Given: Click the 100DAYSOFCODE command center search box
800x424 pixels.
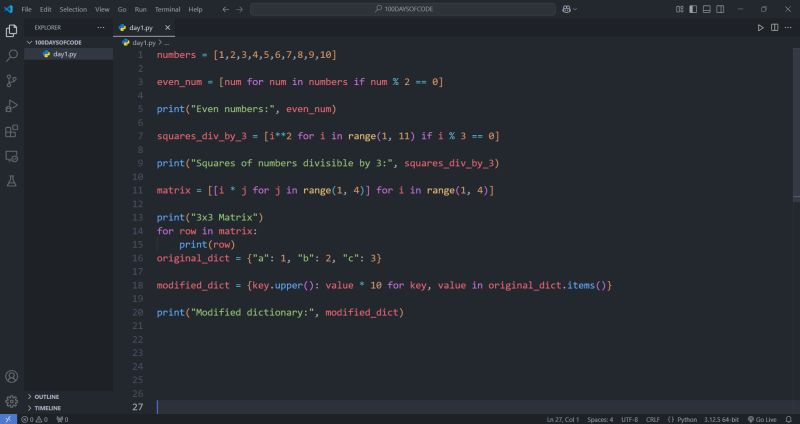Looking at the screenshot, I should pos(402,9).
